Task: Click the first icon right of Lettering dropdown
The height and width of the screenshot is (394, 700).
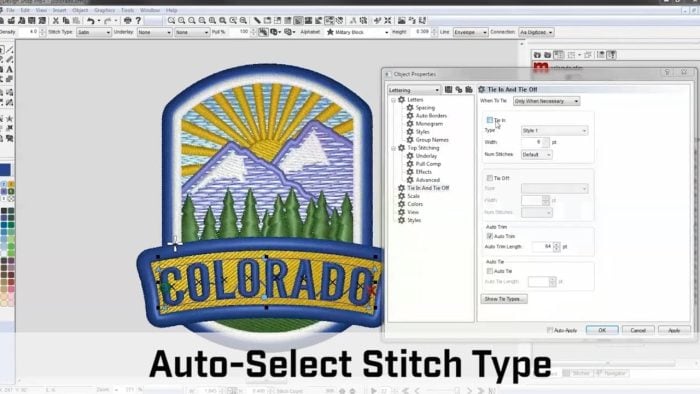Action: [x=448, y=90]
